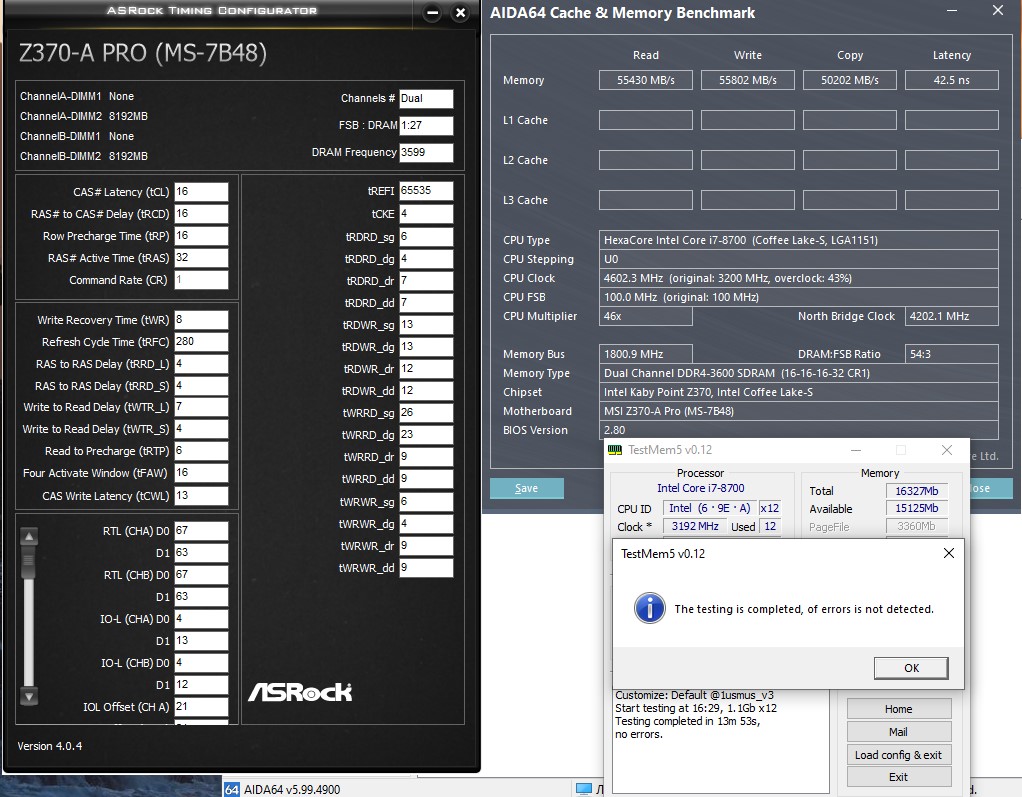This screenshot has height=797, width=1022.
Task: Click the Memory Read 55430 MB/s value
Action: 646,80
